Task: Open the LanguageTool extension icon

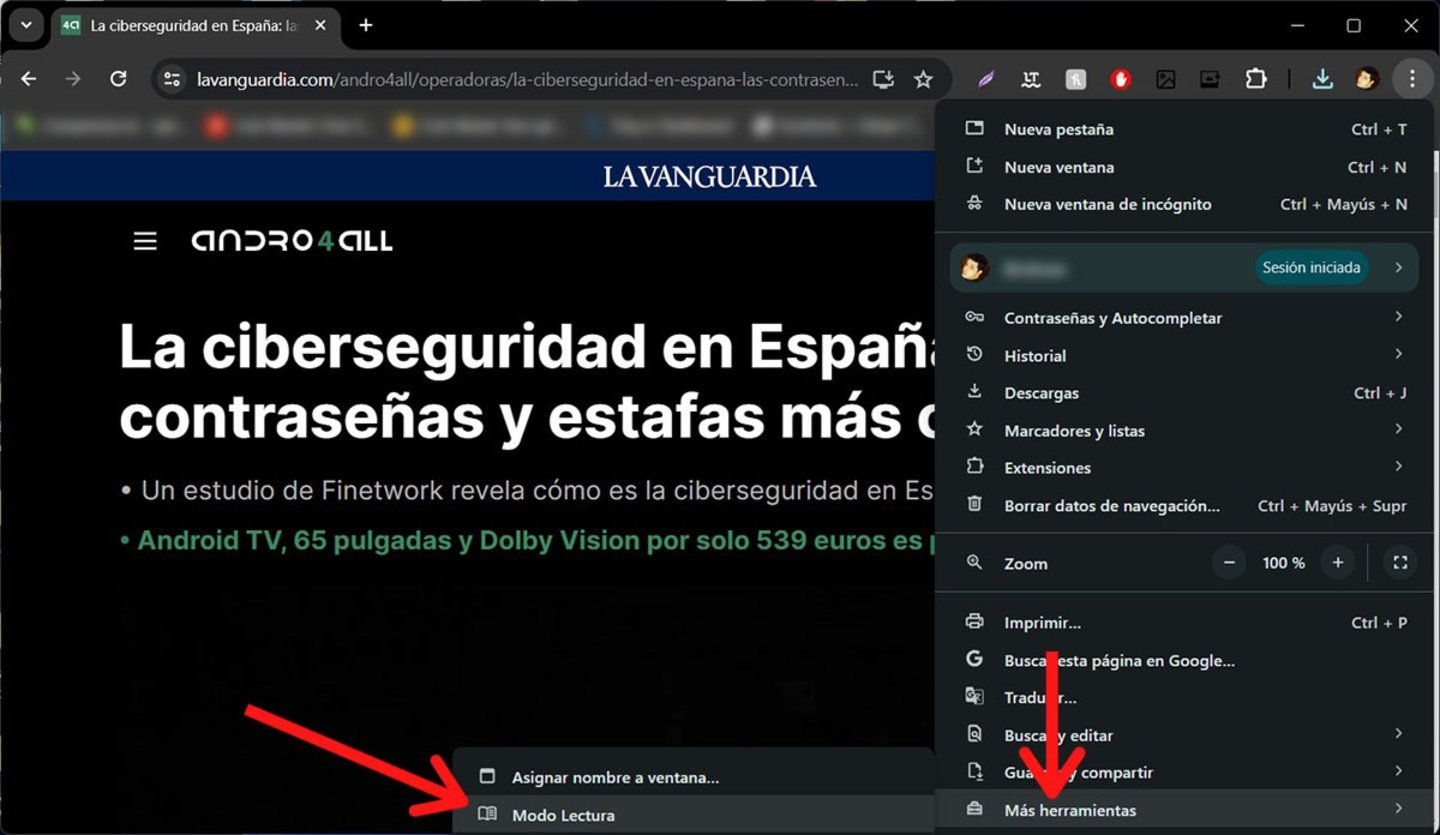Action: (1031, 80)
